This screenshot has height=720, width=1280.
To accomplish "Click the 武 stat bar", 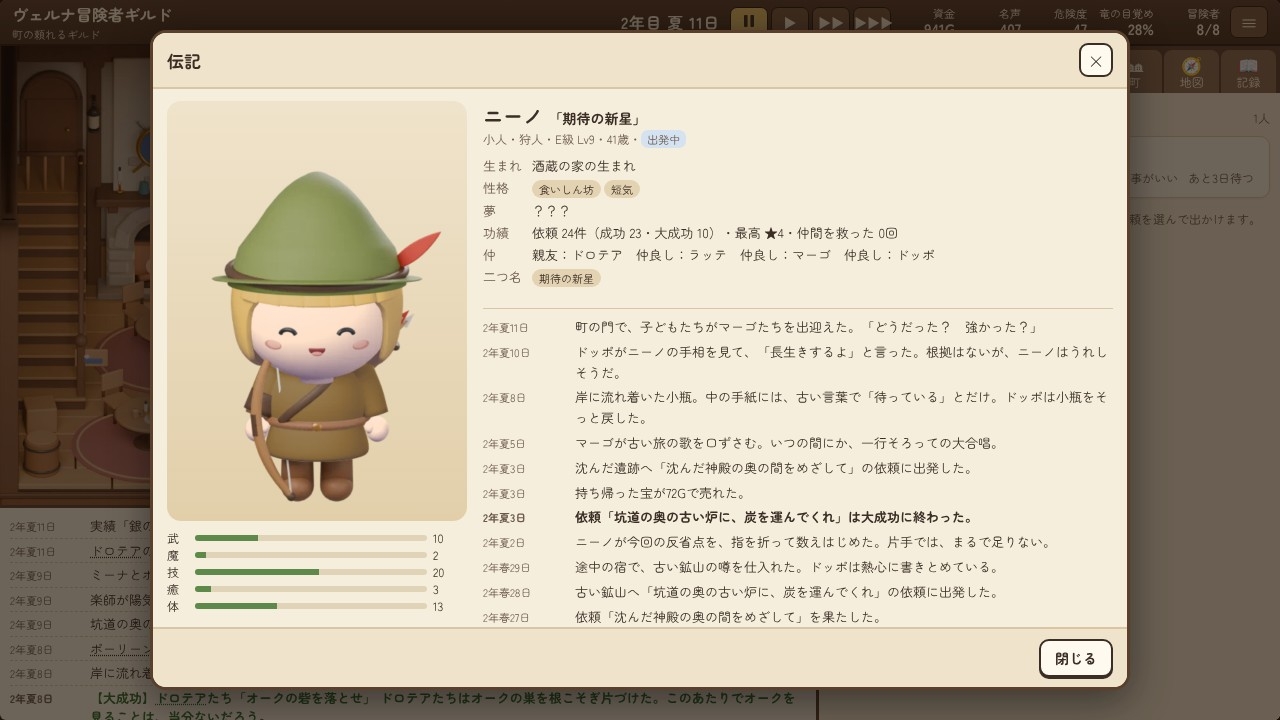I will (311, 539).
